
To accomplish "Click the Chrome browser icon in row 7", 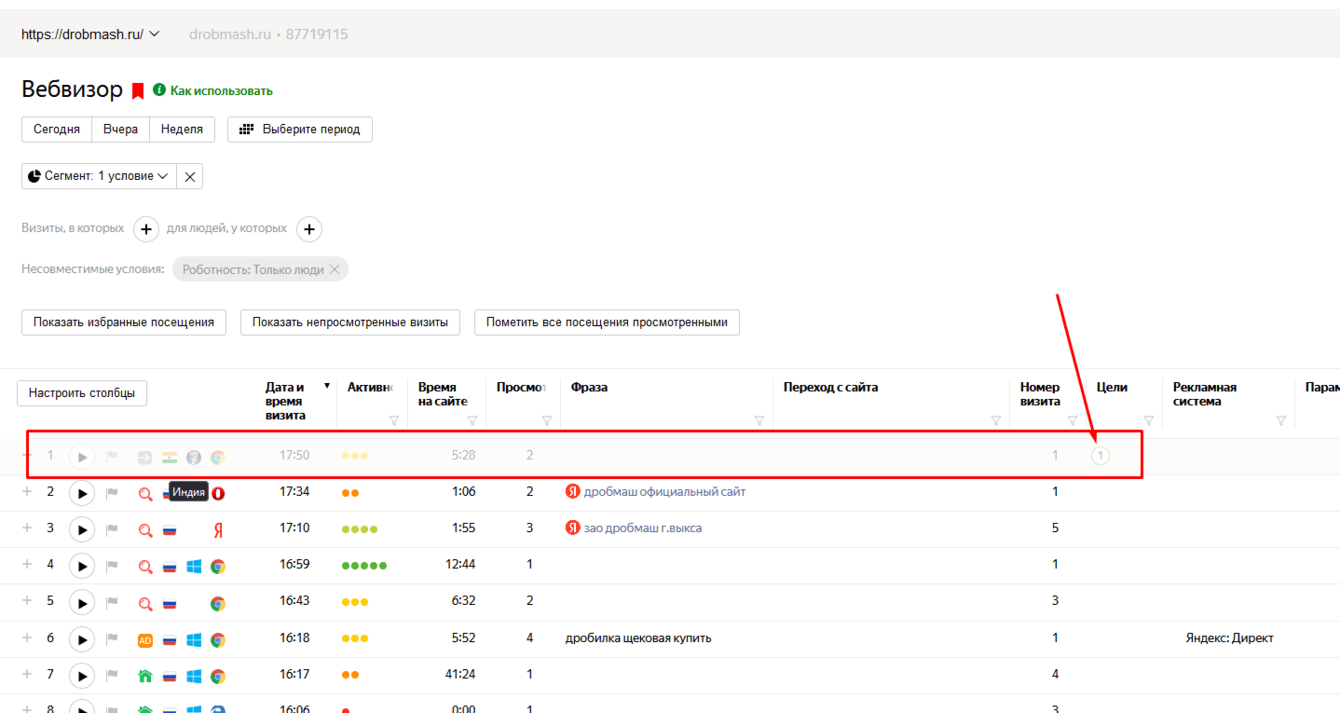I will click(x=218, y=676).
